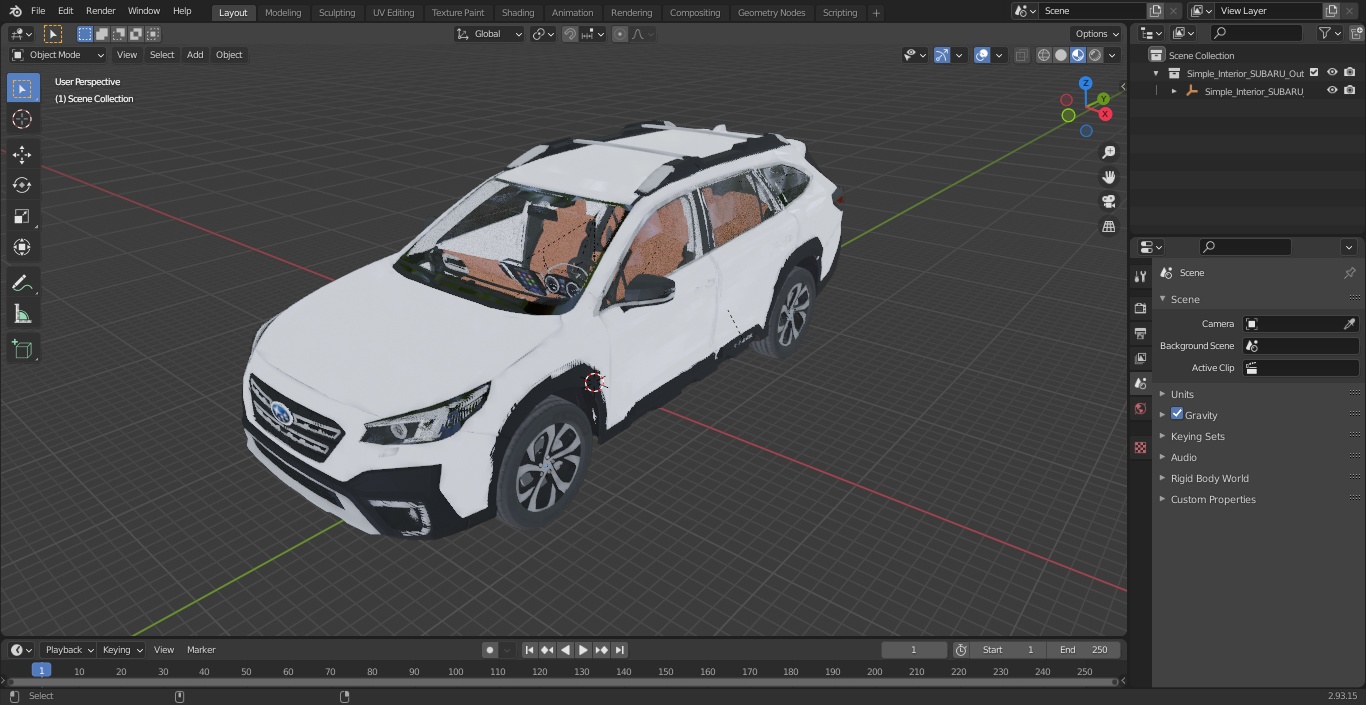Screen dimensions: 1366x705
Task: Pin the Scene properties with the pin icon
Action: coord(1349,273)
